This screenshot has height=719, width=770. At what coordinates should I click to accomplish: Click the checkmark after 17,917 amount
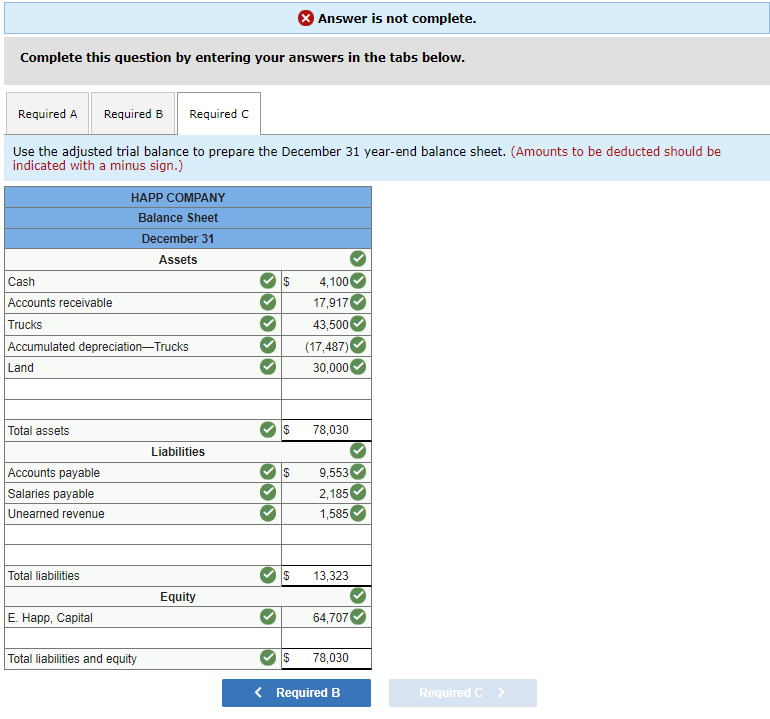tap(358, 302)
